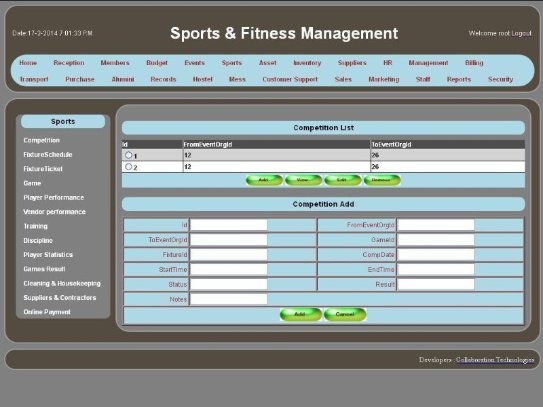Focus the CompDate input field

click(436, 255)
